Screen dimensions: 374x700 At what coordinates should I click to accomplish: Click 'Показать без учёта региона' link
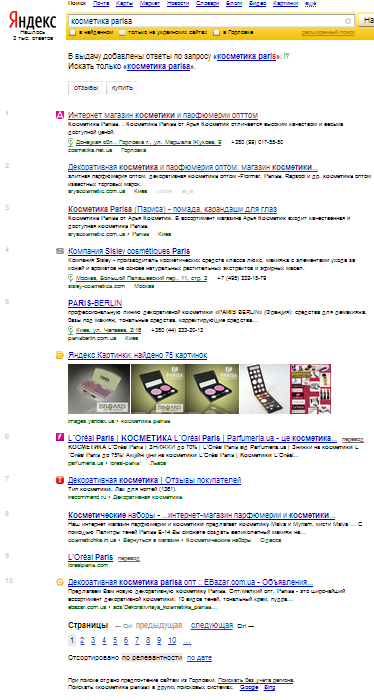(x=256, y=679)
